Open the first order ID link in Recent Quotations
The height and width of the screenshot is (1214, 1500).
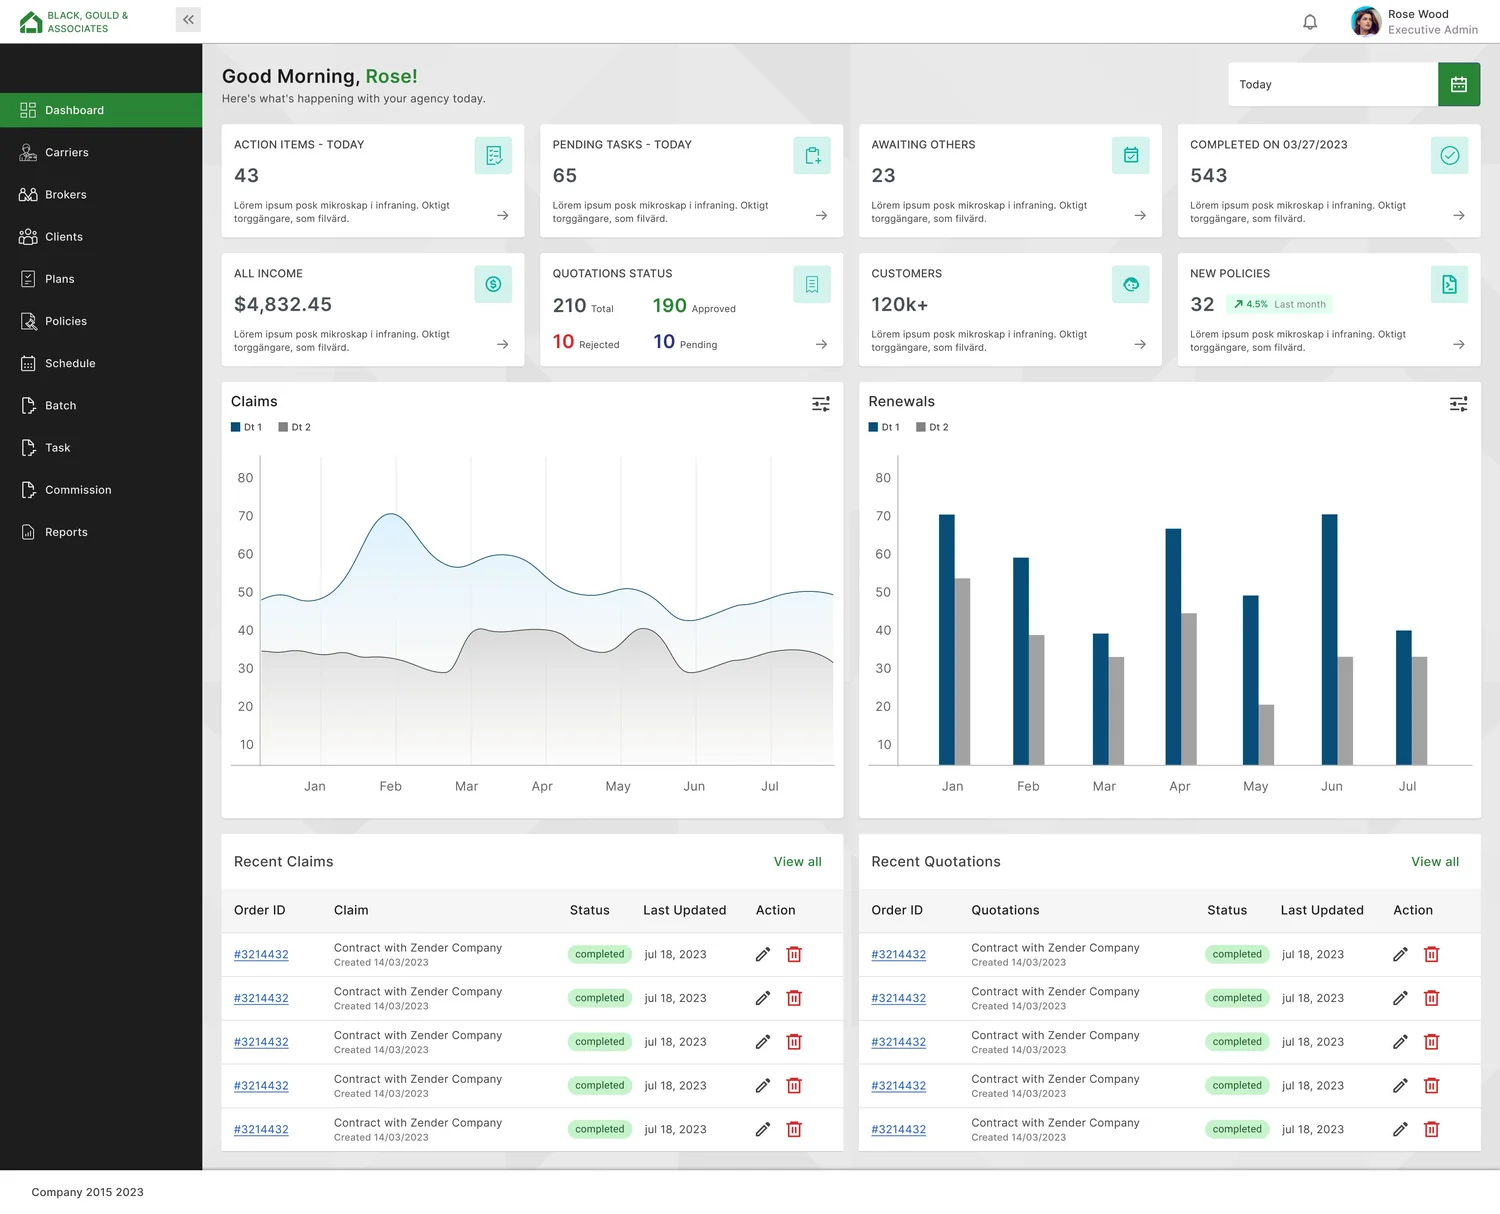pyautogui.click(x=899, y=955)
